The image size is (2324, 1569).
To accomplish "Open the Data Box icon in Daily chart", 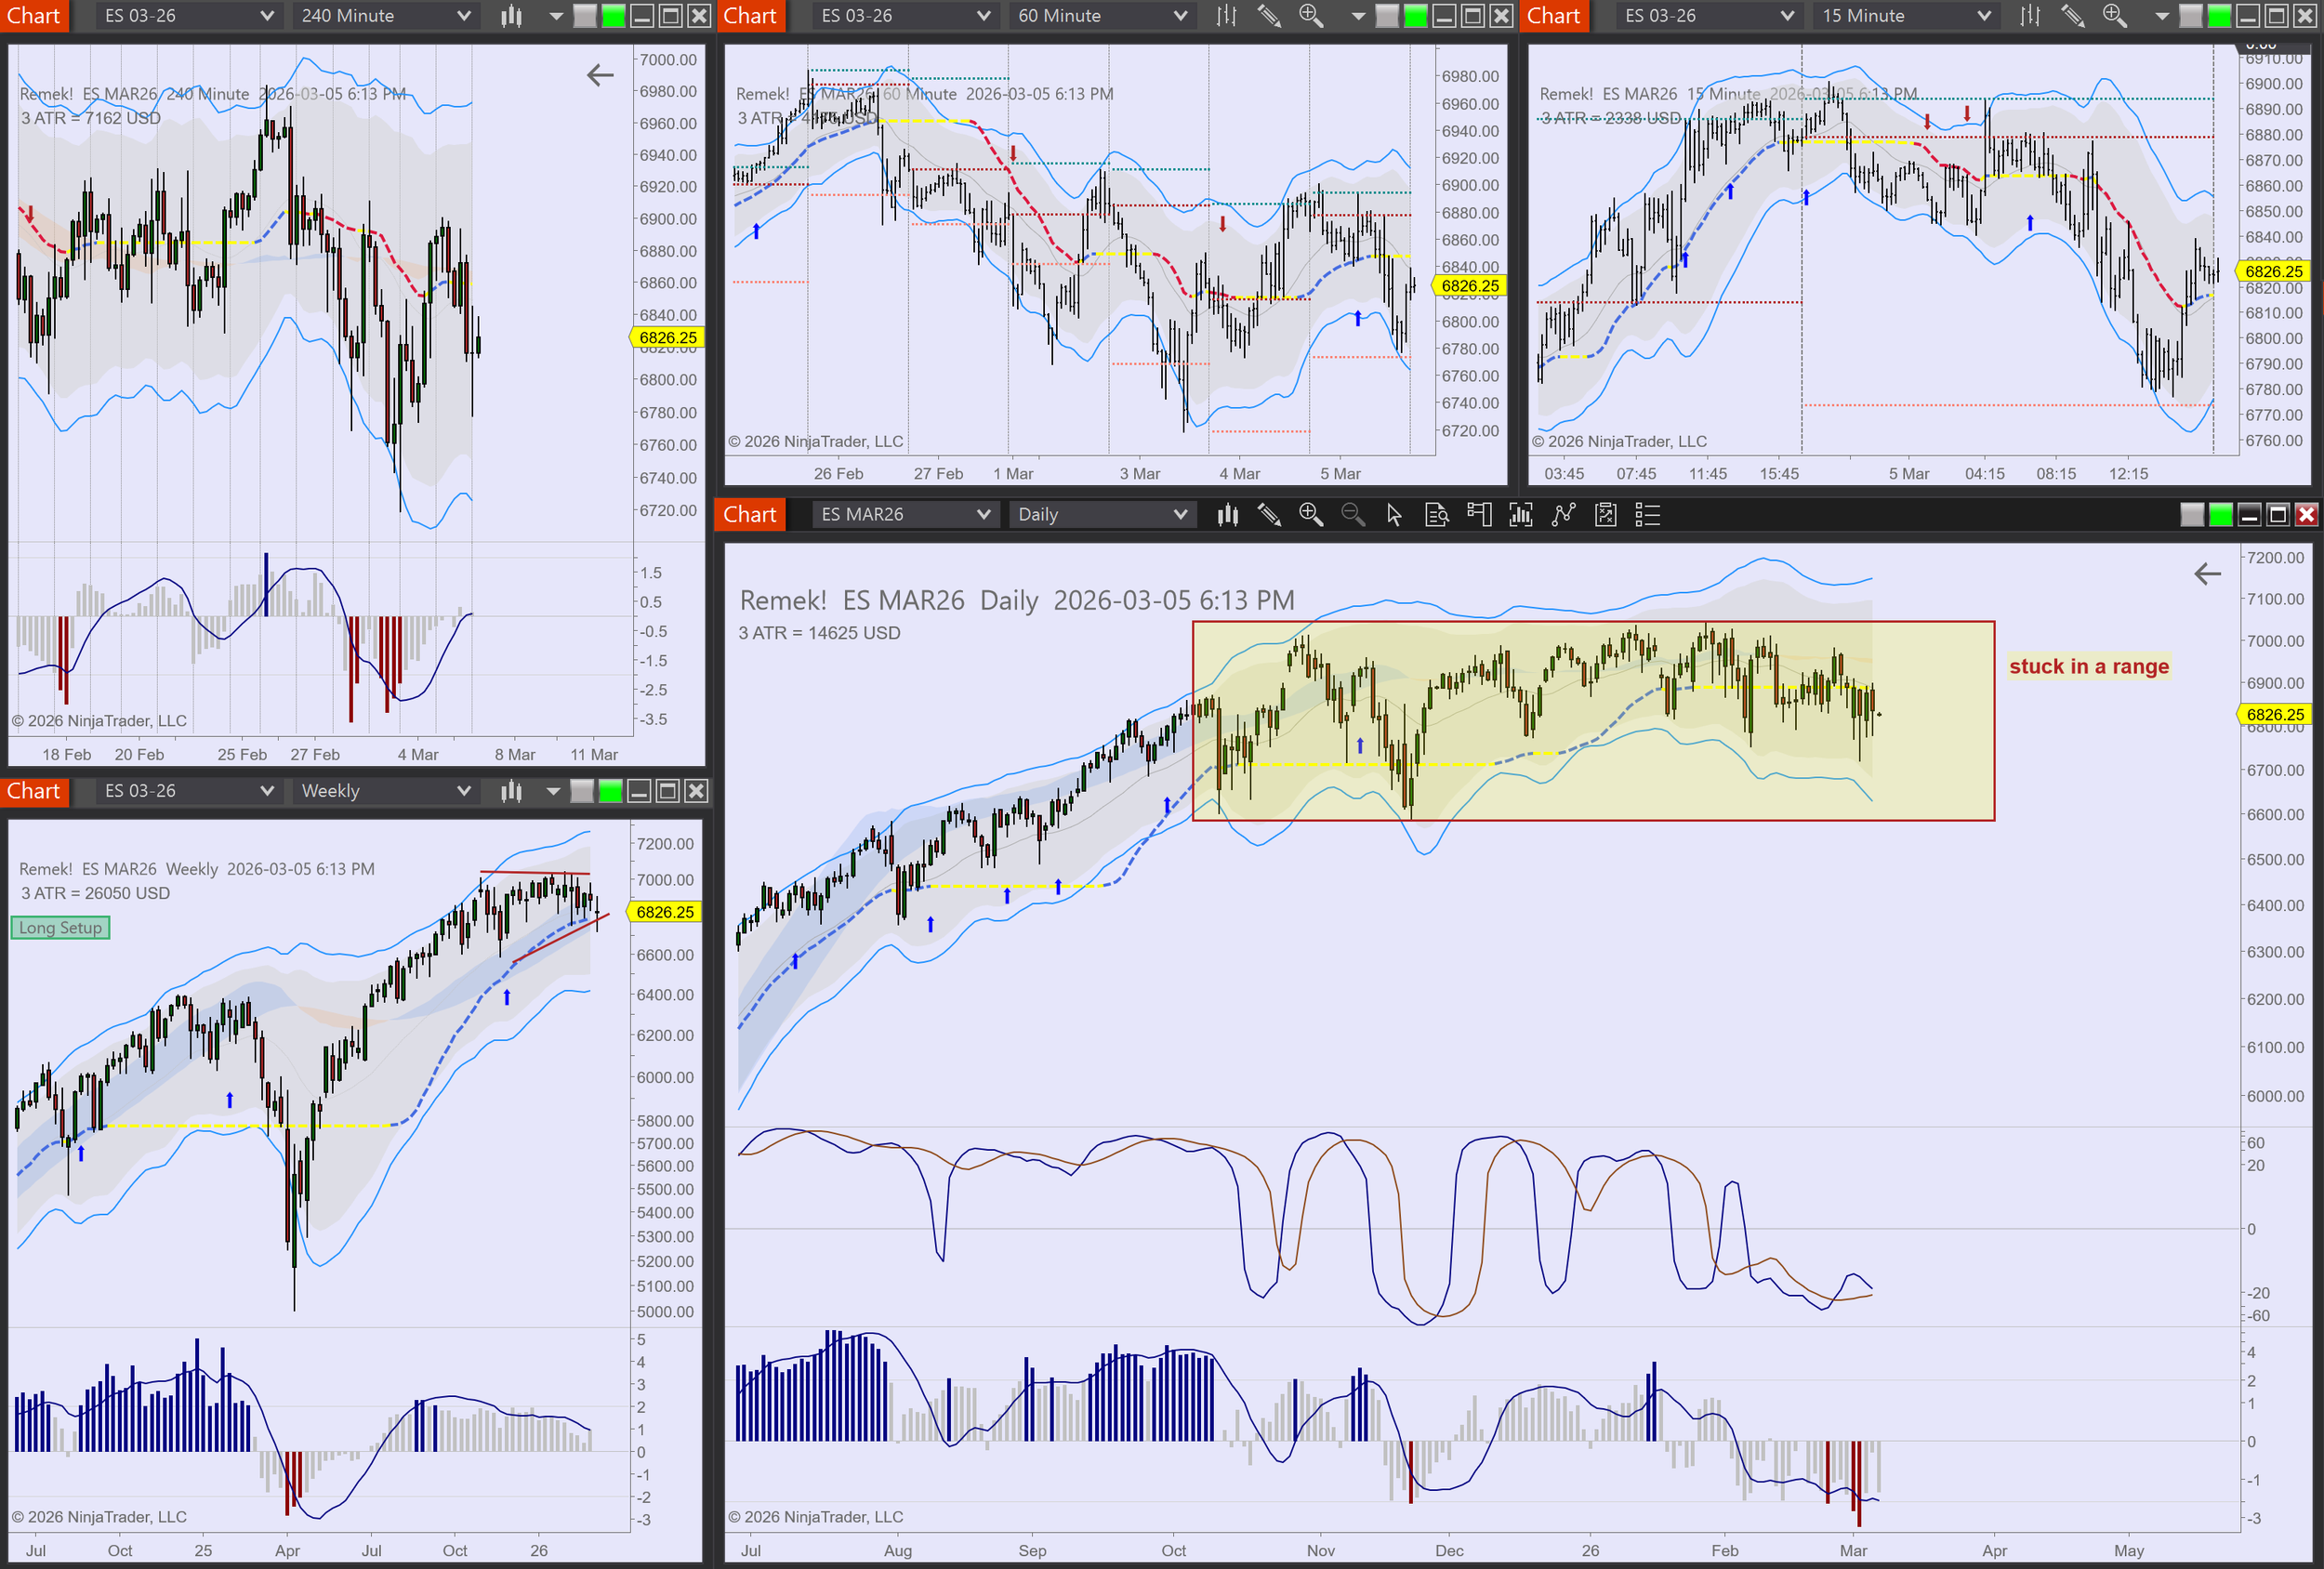I will pos(1436,515).
